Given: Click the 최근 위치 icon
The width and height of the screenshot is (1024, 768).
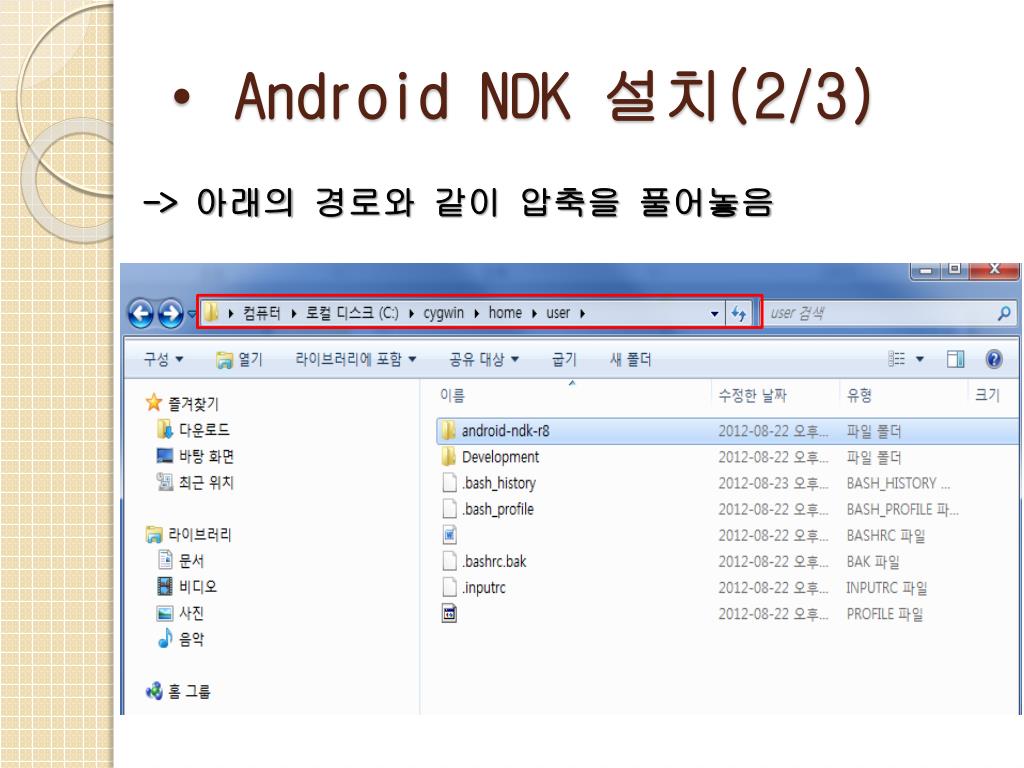Looking at the screenshot, I should (x=165, y=482).
